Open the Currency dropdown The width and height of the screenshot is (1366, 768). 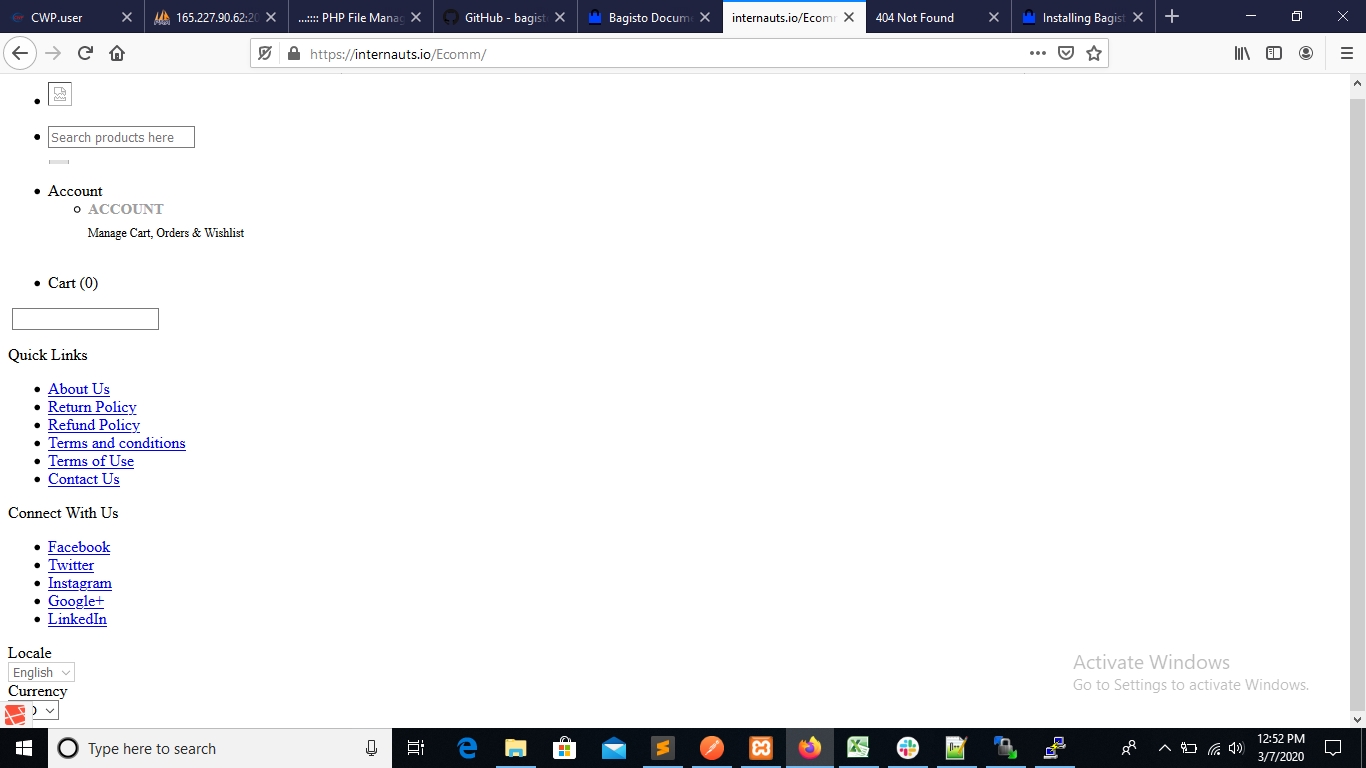coord(33,710)
